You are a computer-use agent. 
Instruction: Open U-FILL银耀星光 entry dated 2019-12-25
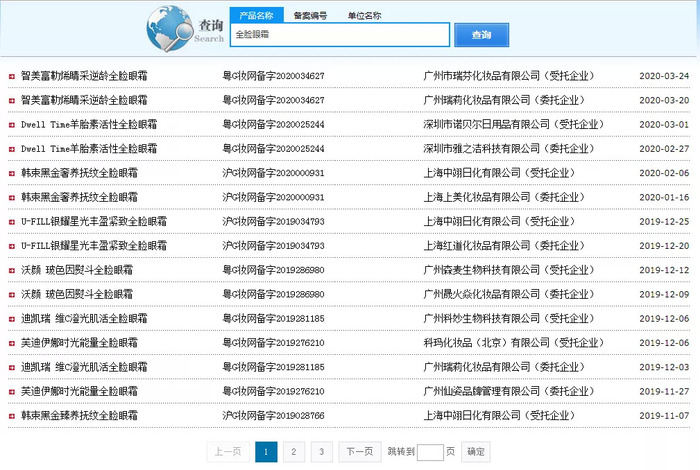(x=94, y=221)
